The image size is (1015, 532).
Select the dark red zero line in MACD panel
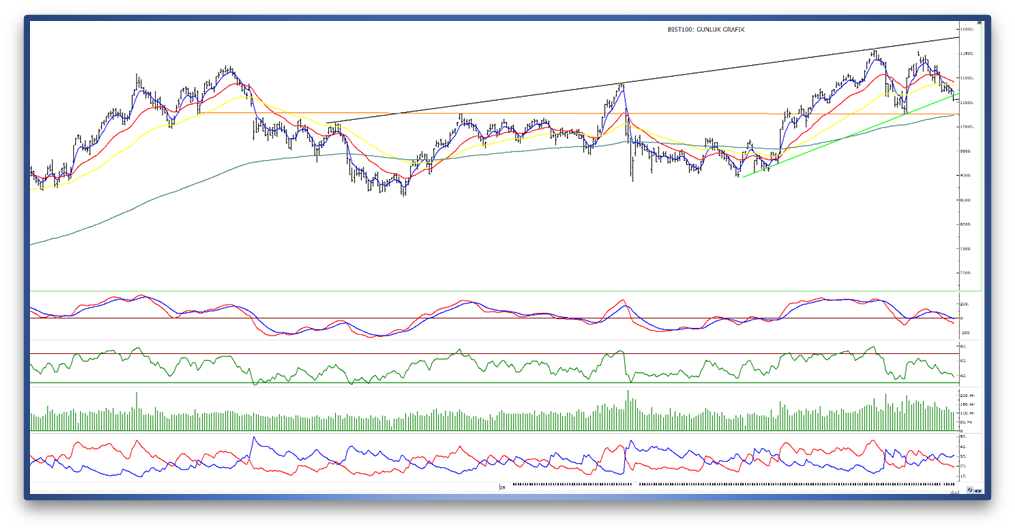(x=500, y=318)
